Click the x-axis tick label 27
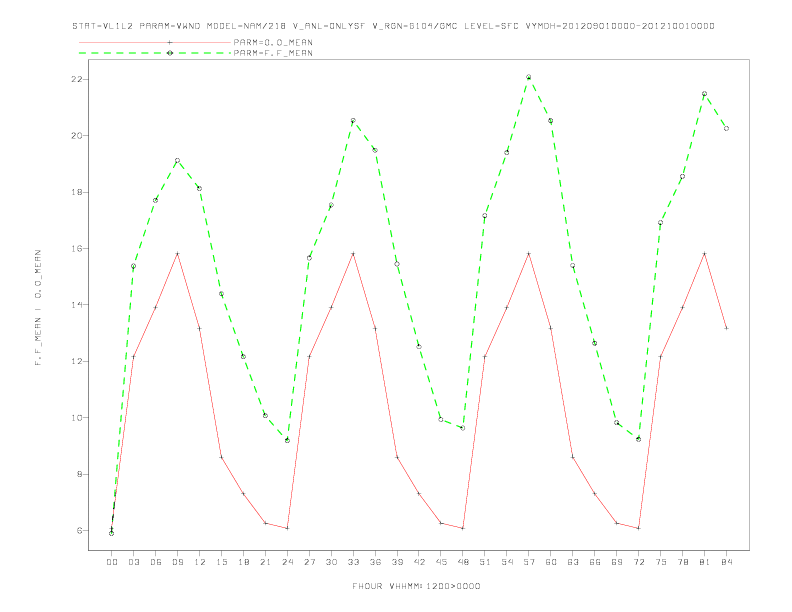 [309, 562]
